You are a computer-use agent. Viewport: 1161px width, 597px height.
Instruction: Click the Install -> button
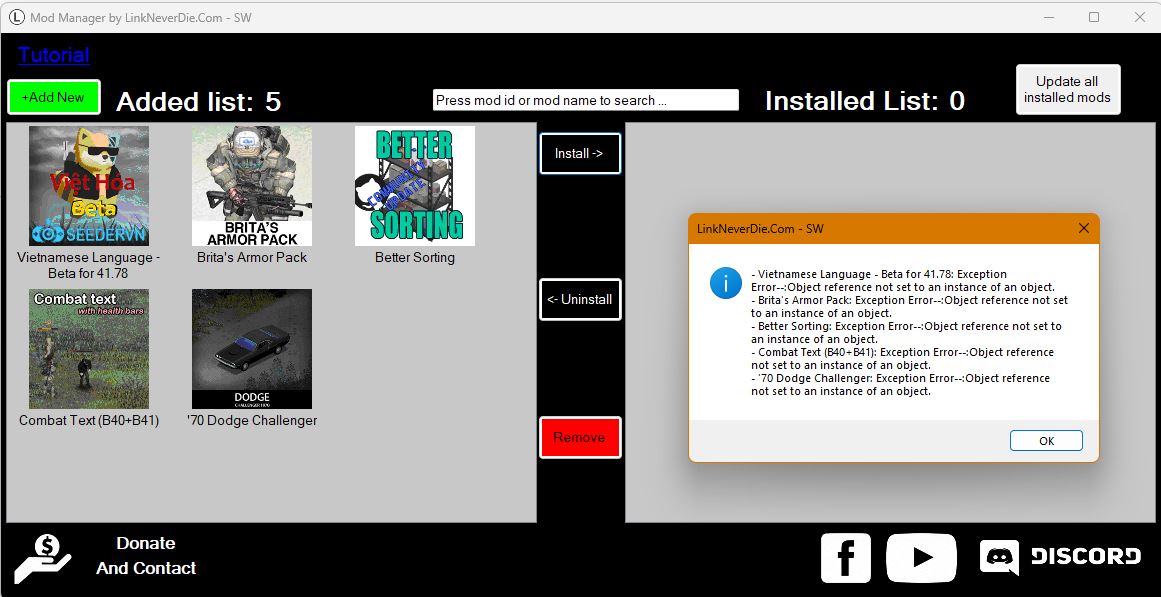coord(580,154)
